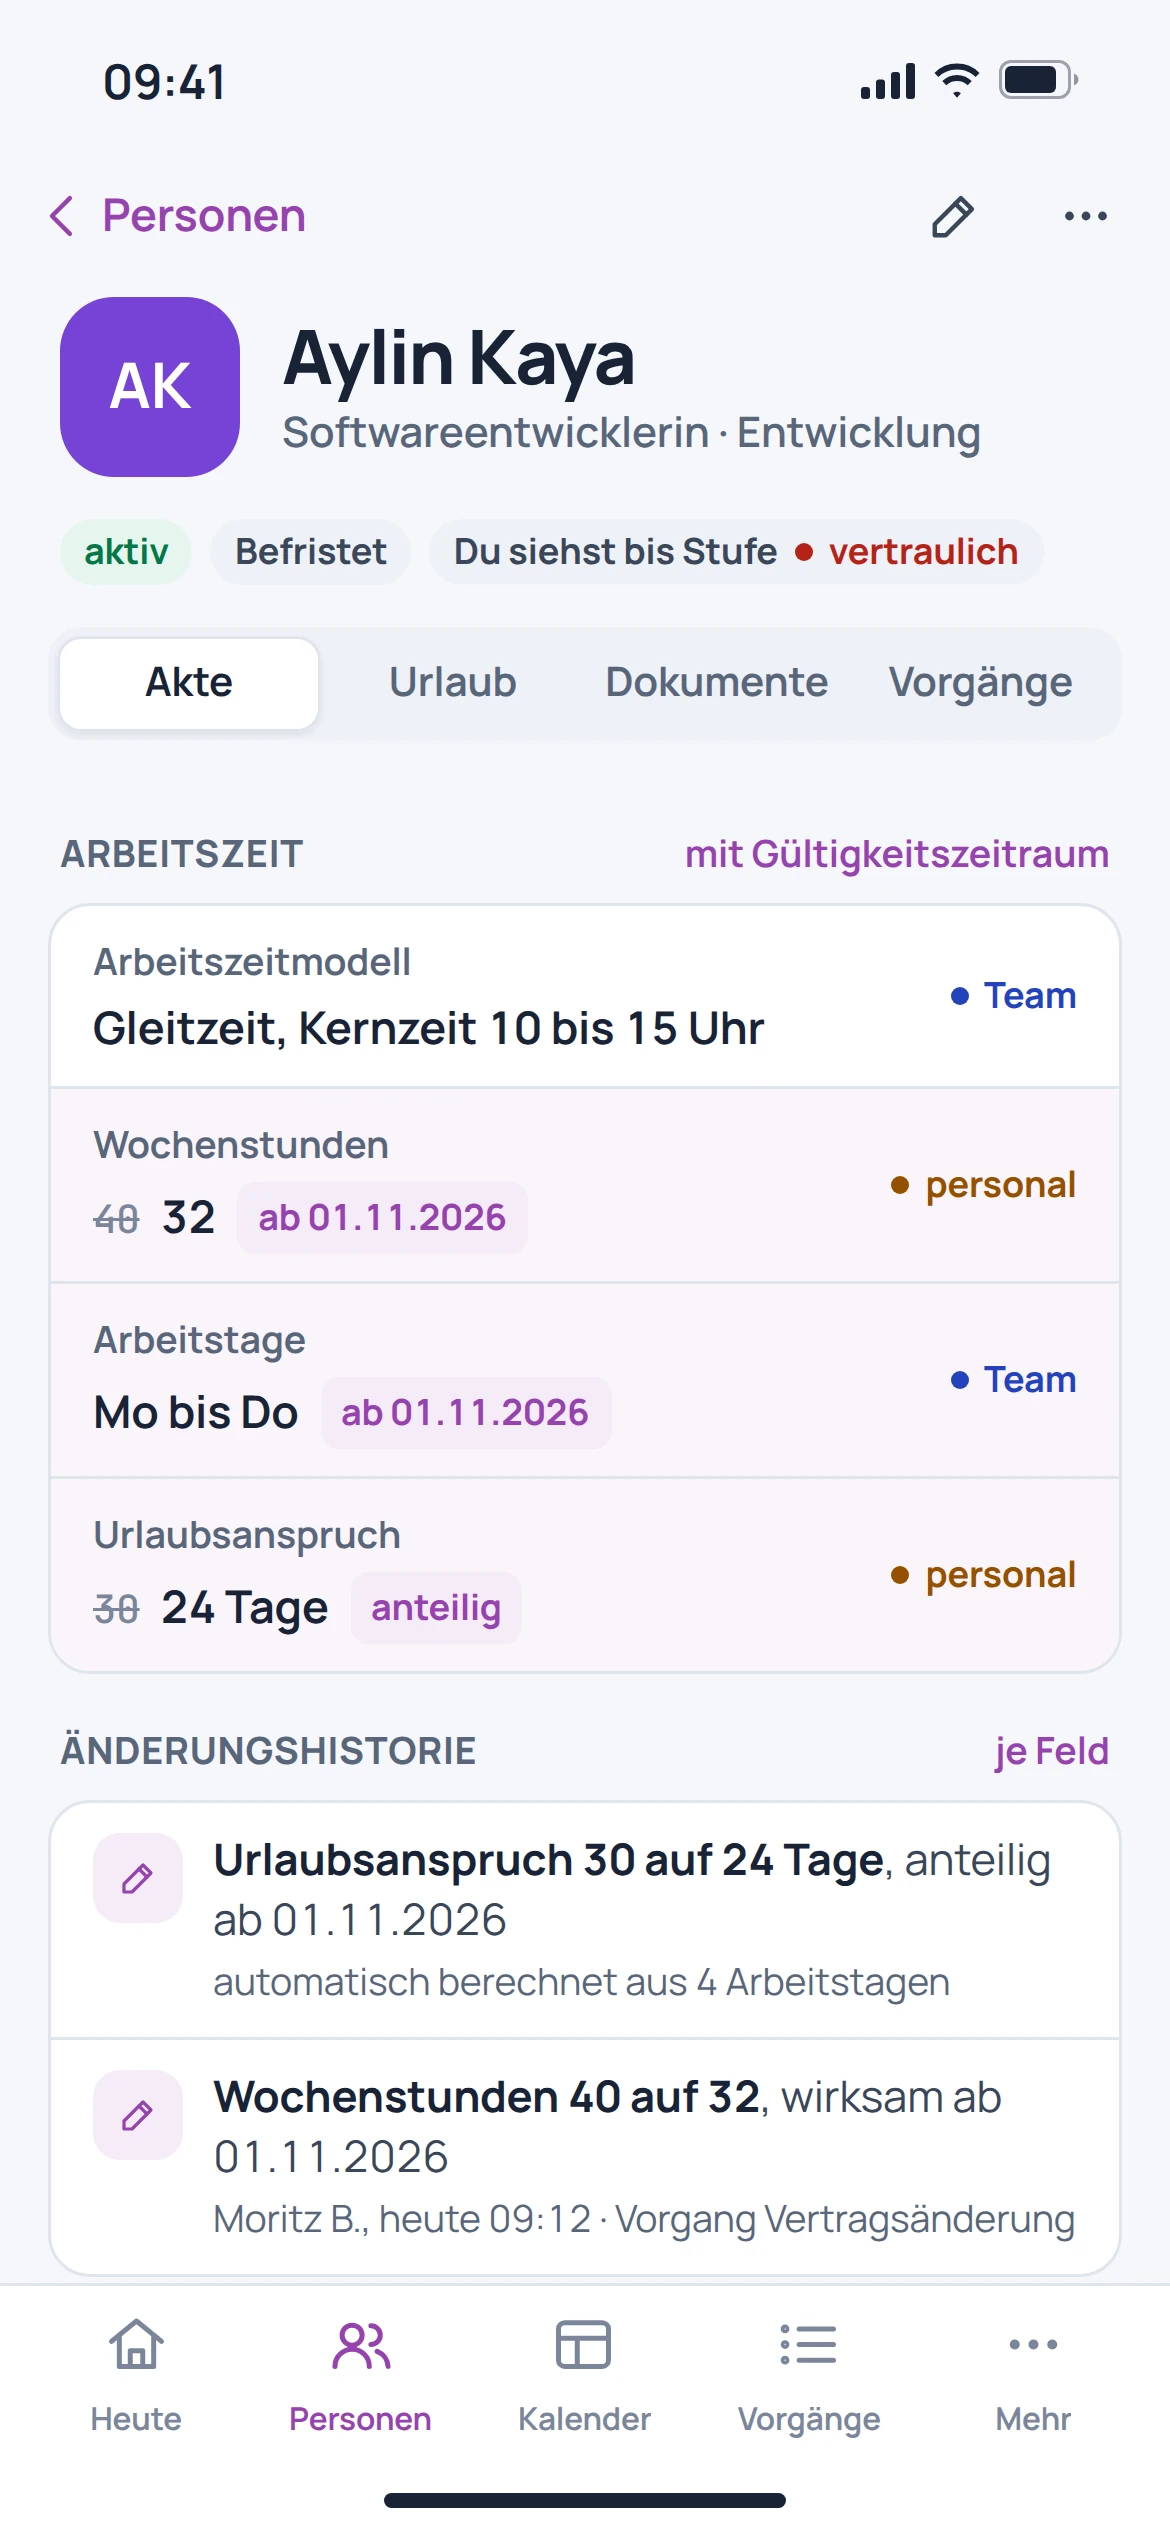Tap the 'ab 01.11.2026' chip under Arbeitstage
Image resolution: width=1170 pixels, height=2532 pixels.
(x=465, y=1413)
